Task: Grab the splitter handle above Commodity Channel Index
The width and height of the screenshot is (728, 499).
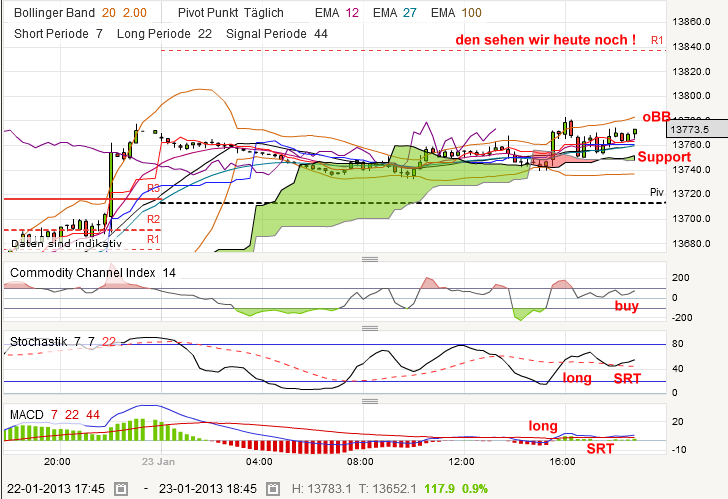Action: [370, 259]
